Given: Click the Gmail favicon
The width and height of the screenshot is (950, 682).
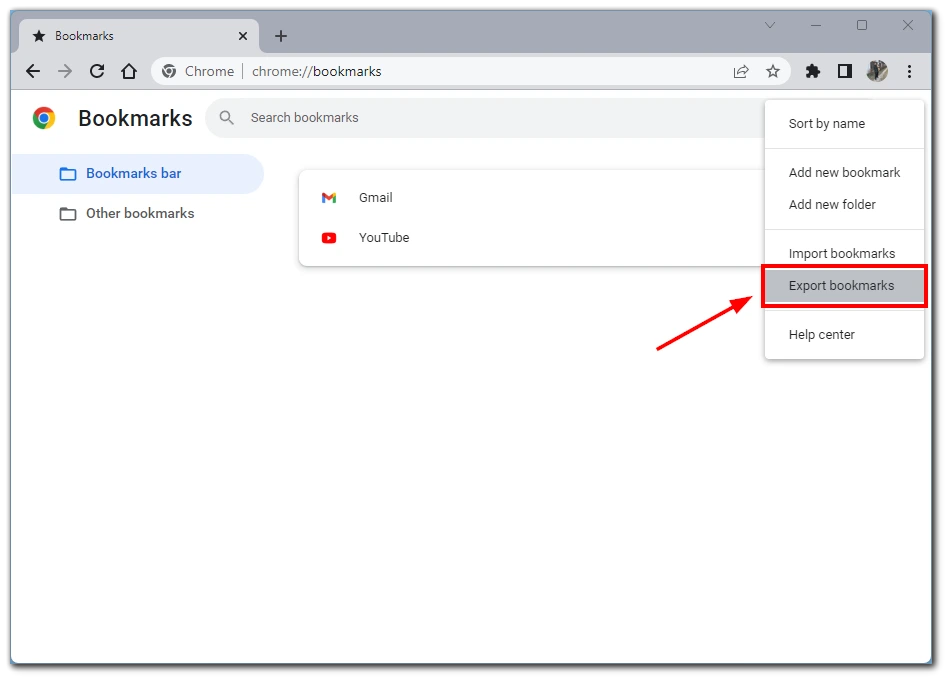Looking at the screenshot, I should point(329,198).
